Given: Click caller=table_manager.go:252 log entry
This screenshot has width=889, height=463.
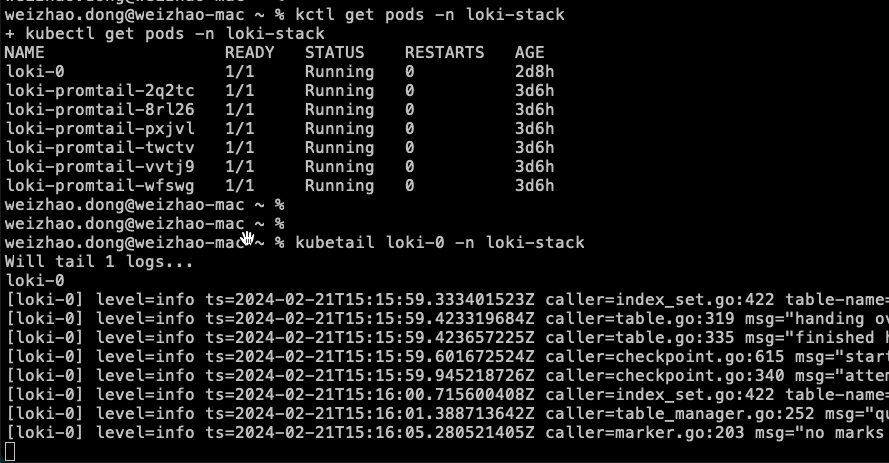Looking at the screenshot, I should pyautogui.click(x=680, y=414).
